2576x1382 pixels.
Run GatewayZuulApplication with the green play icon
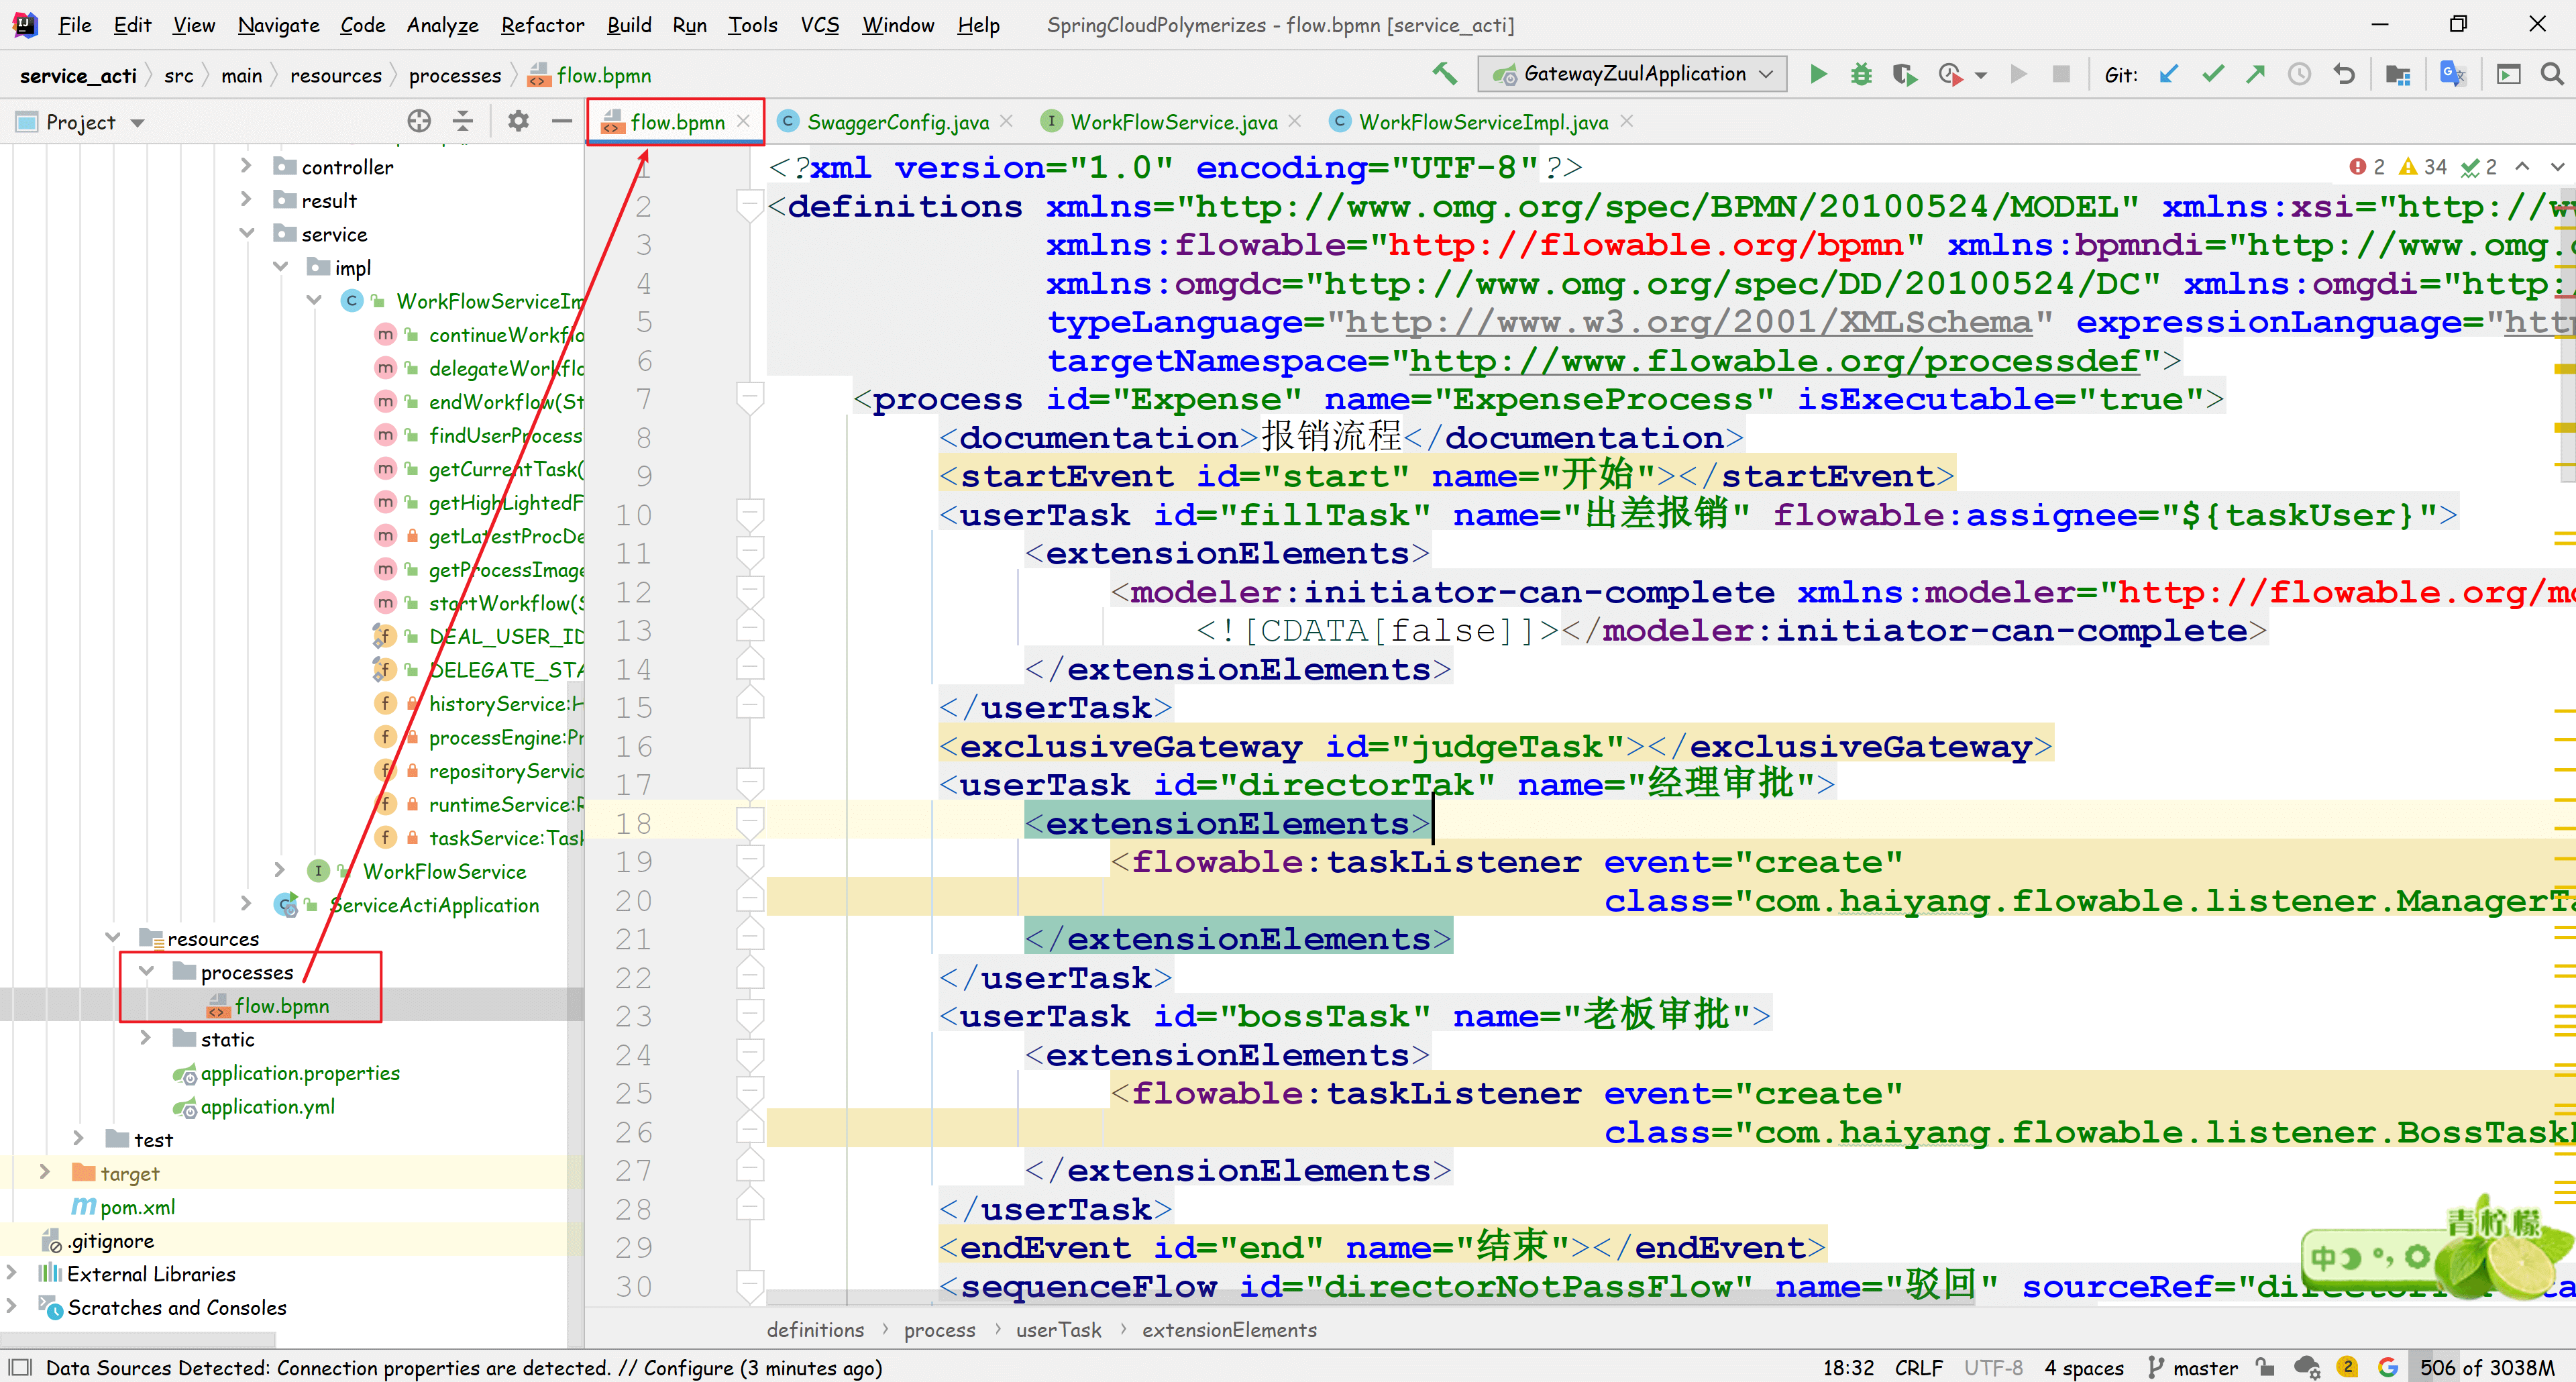[x=1818, y=74]
